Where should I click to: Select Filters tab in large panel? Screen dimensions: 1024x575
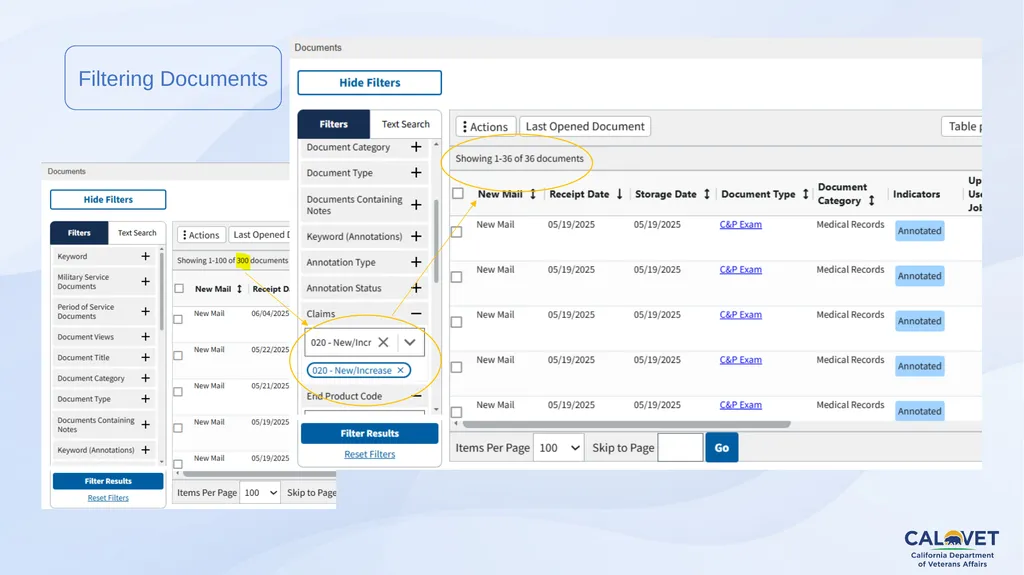[x=334, y=124]
